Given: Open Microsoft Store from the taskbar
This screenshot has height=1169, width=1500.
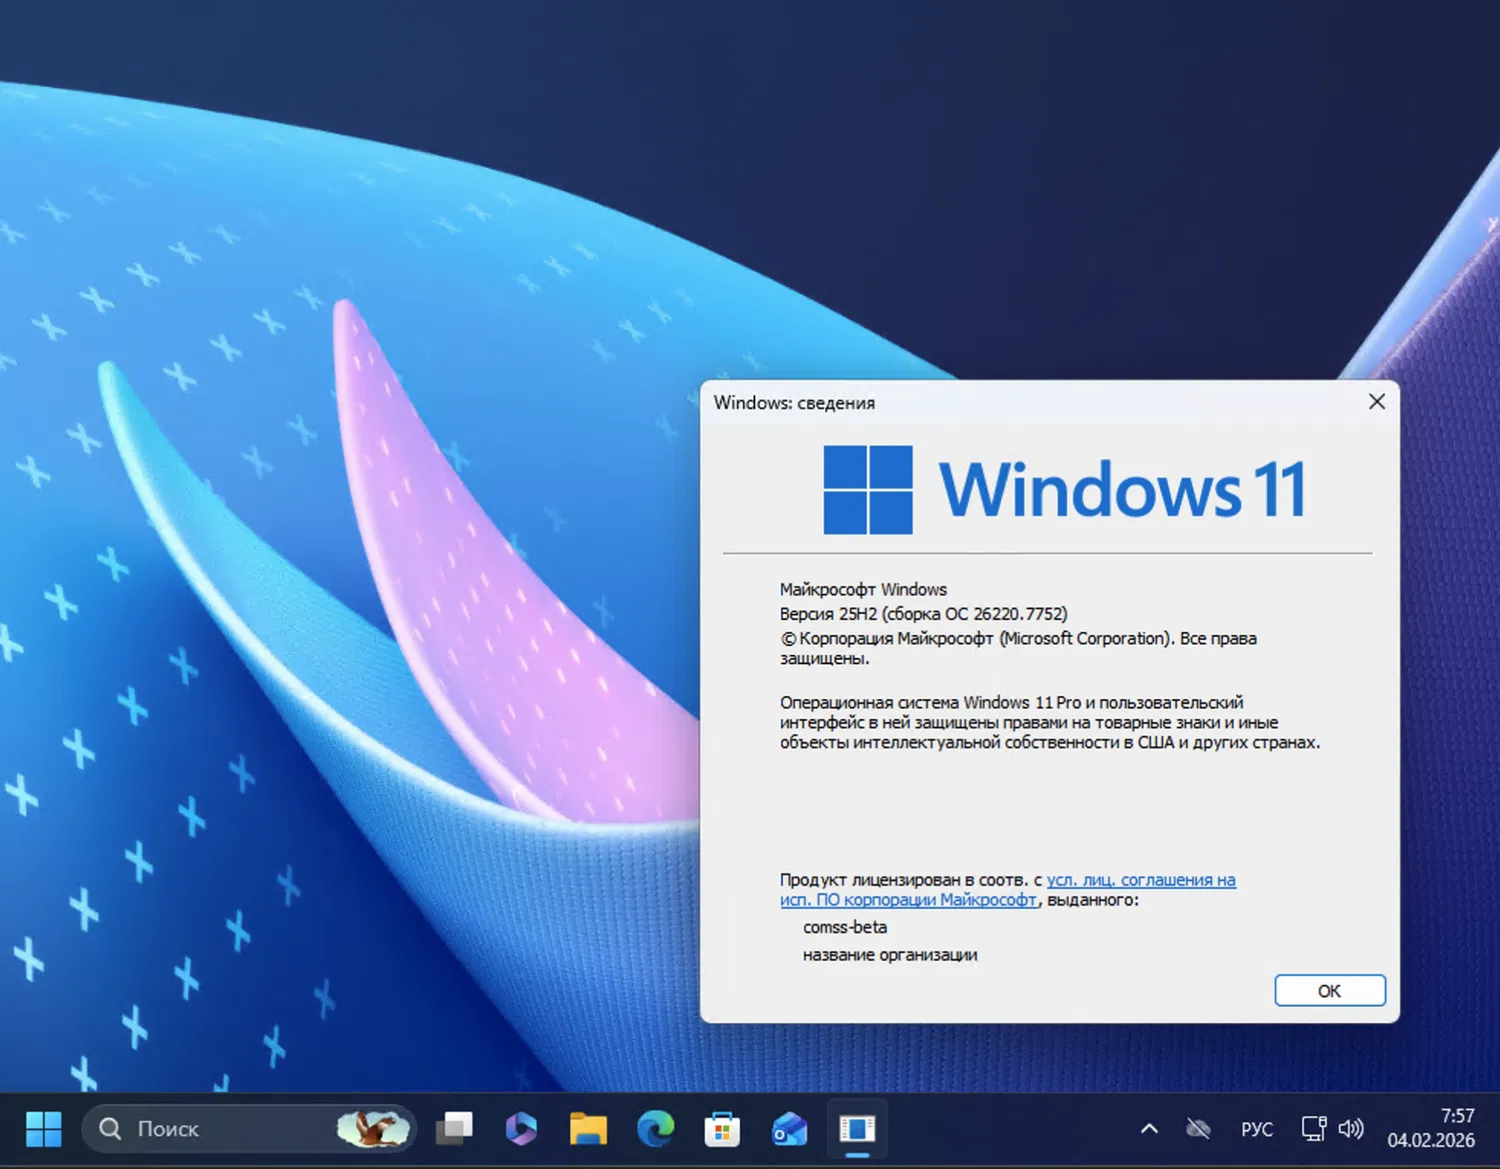Looking at the screenshot, I should (x=722, y=1128).
